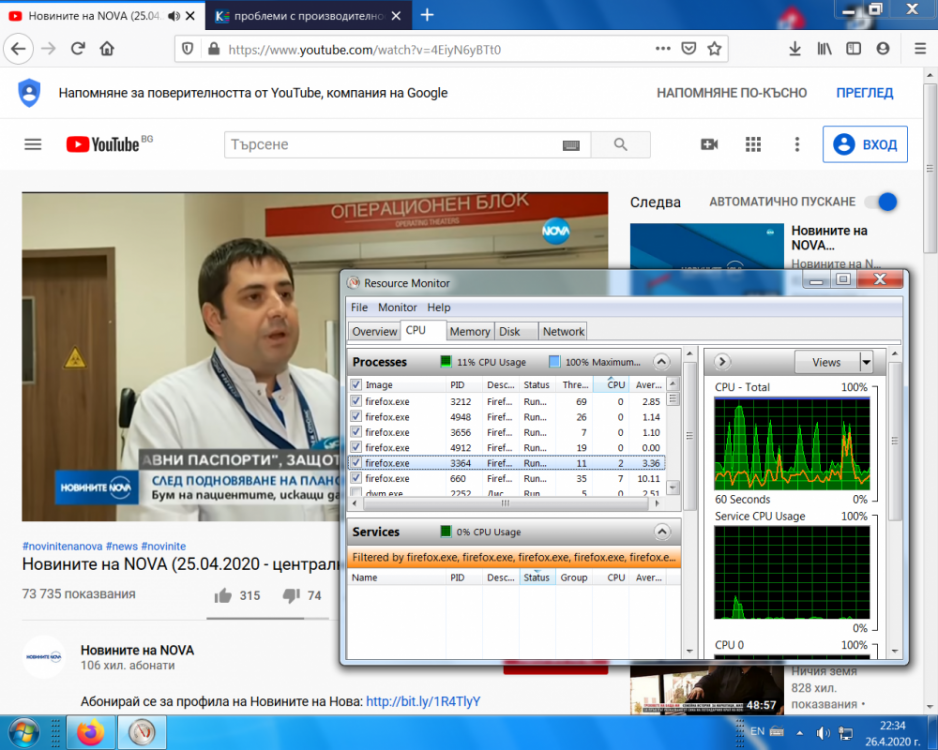Open Firefox account icon
Image resolution: width=938 pixels, height=750 pixels.
pos(883,48)
